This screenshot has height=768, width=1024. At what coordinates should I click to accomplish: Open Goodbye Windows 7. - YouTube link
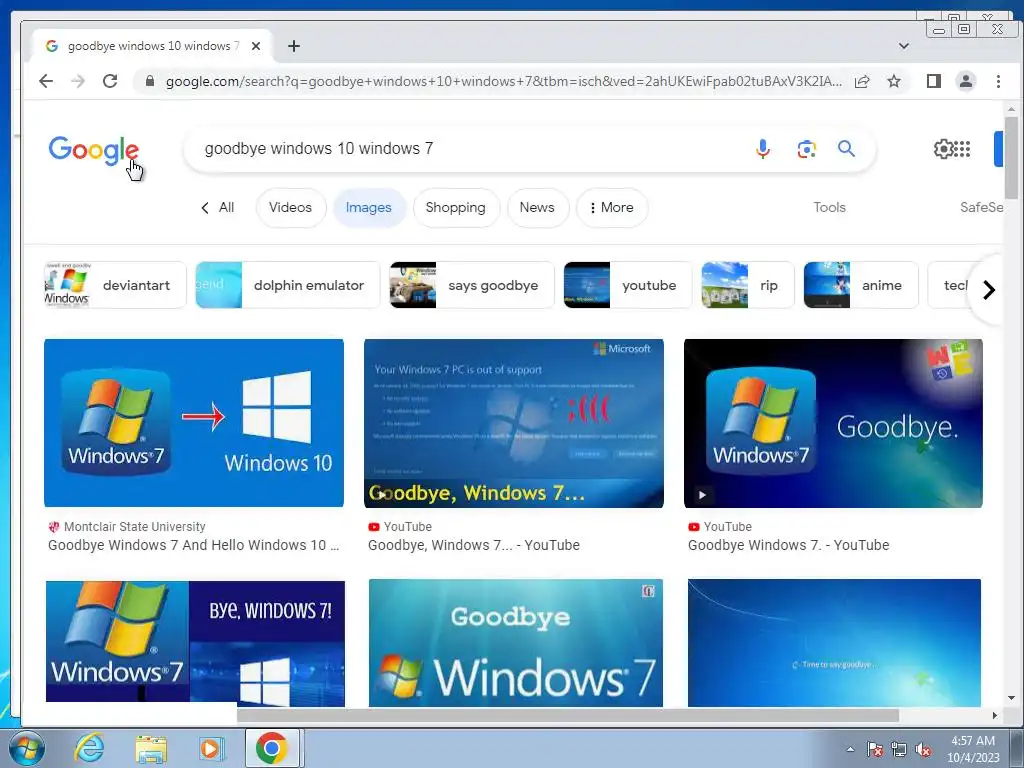tap(788, 545)
